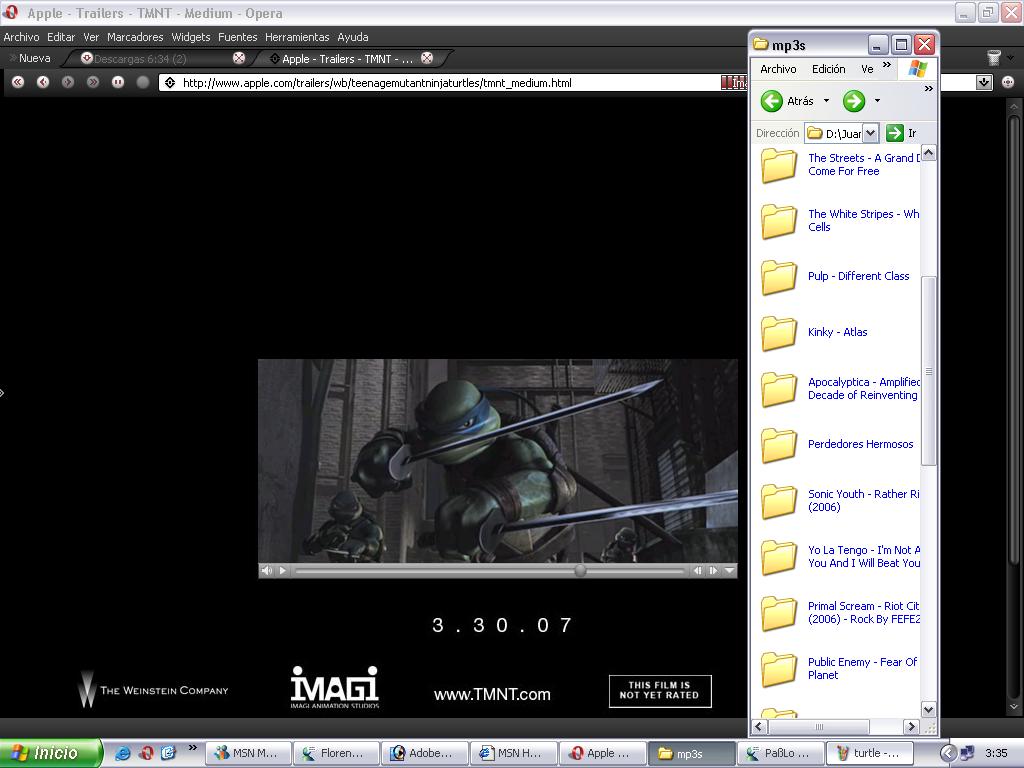Select Sonic Youth Rather Ripped folder

click(x=842, y=500)
